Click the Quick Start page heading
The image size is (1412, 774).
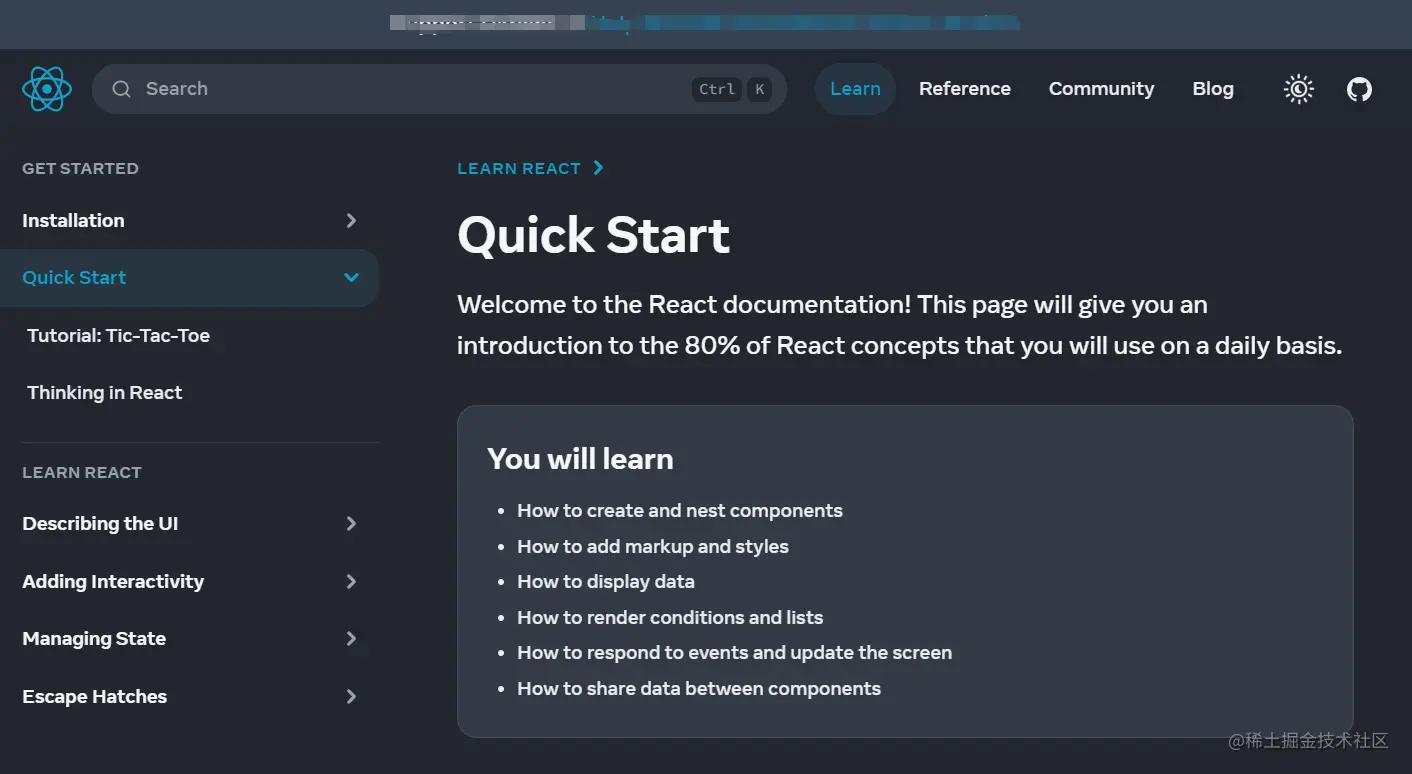(x=593, y=235)
